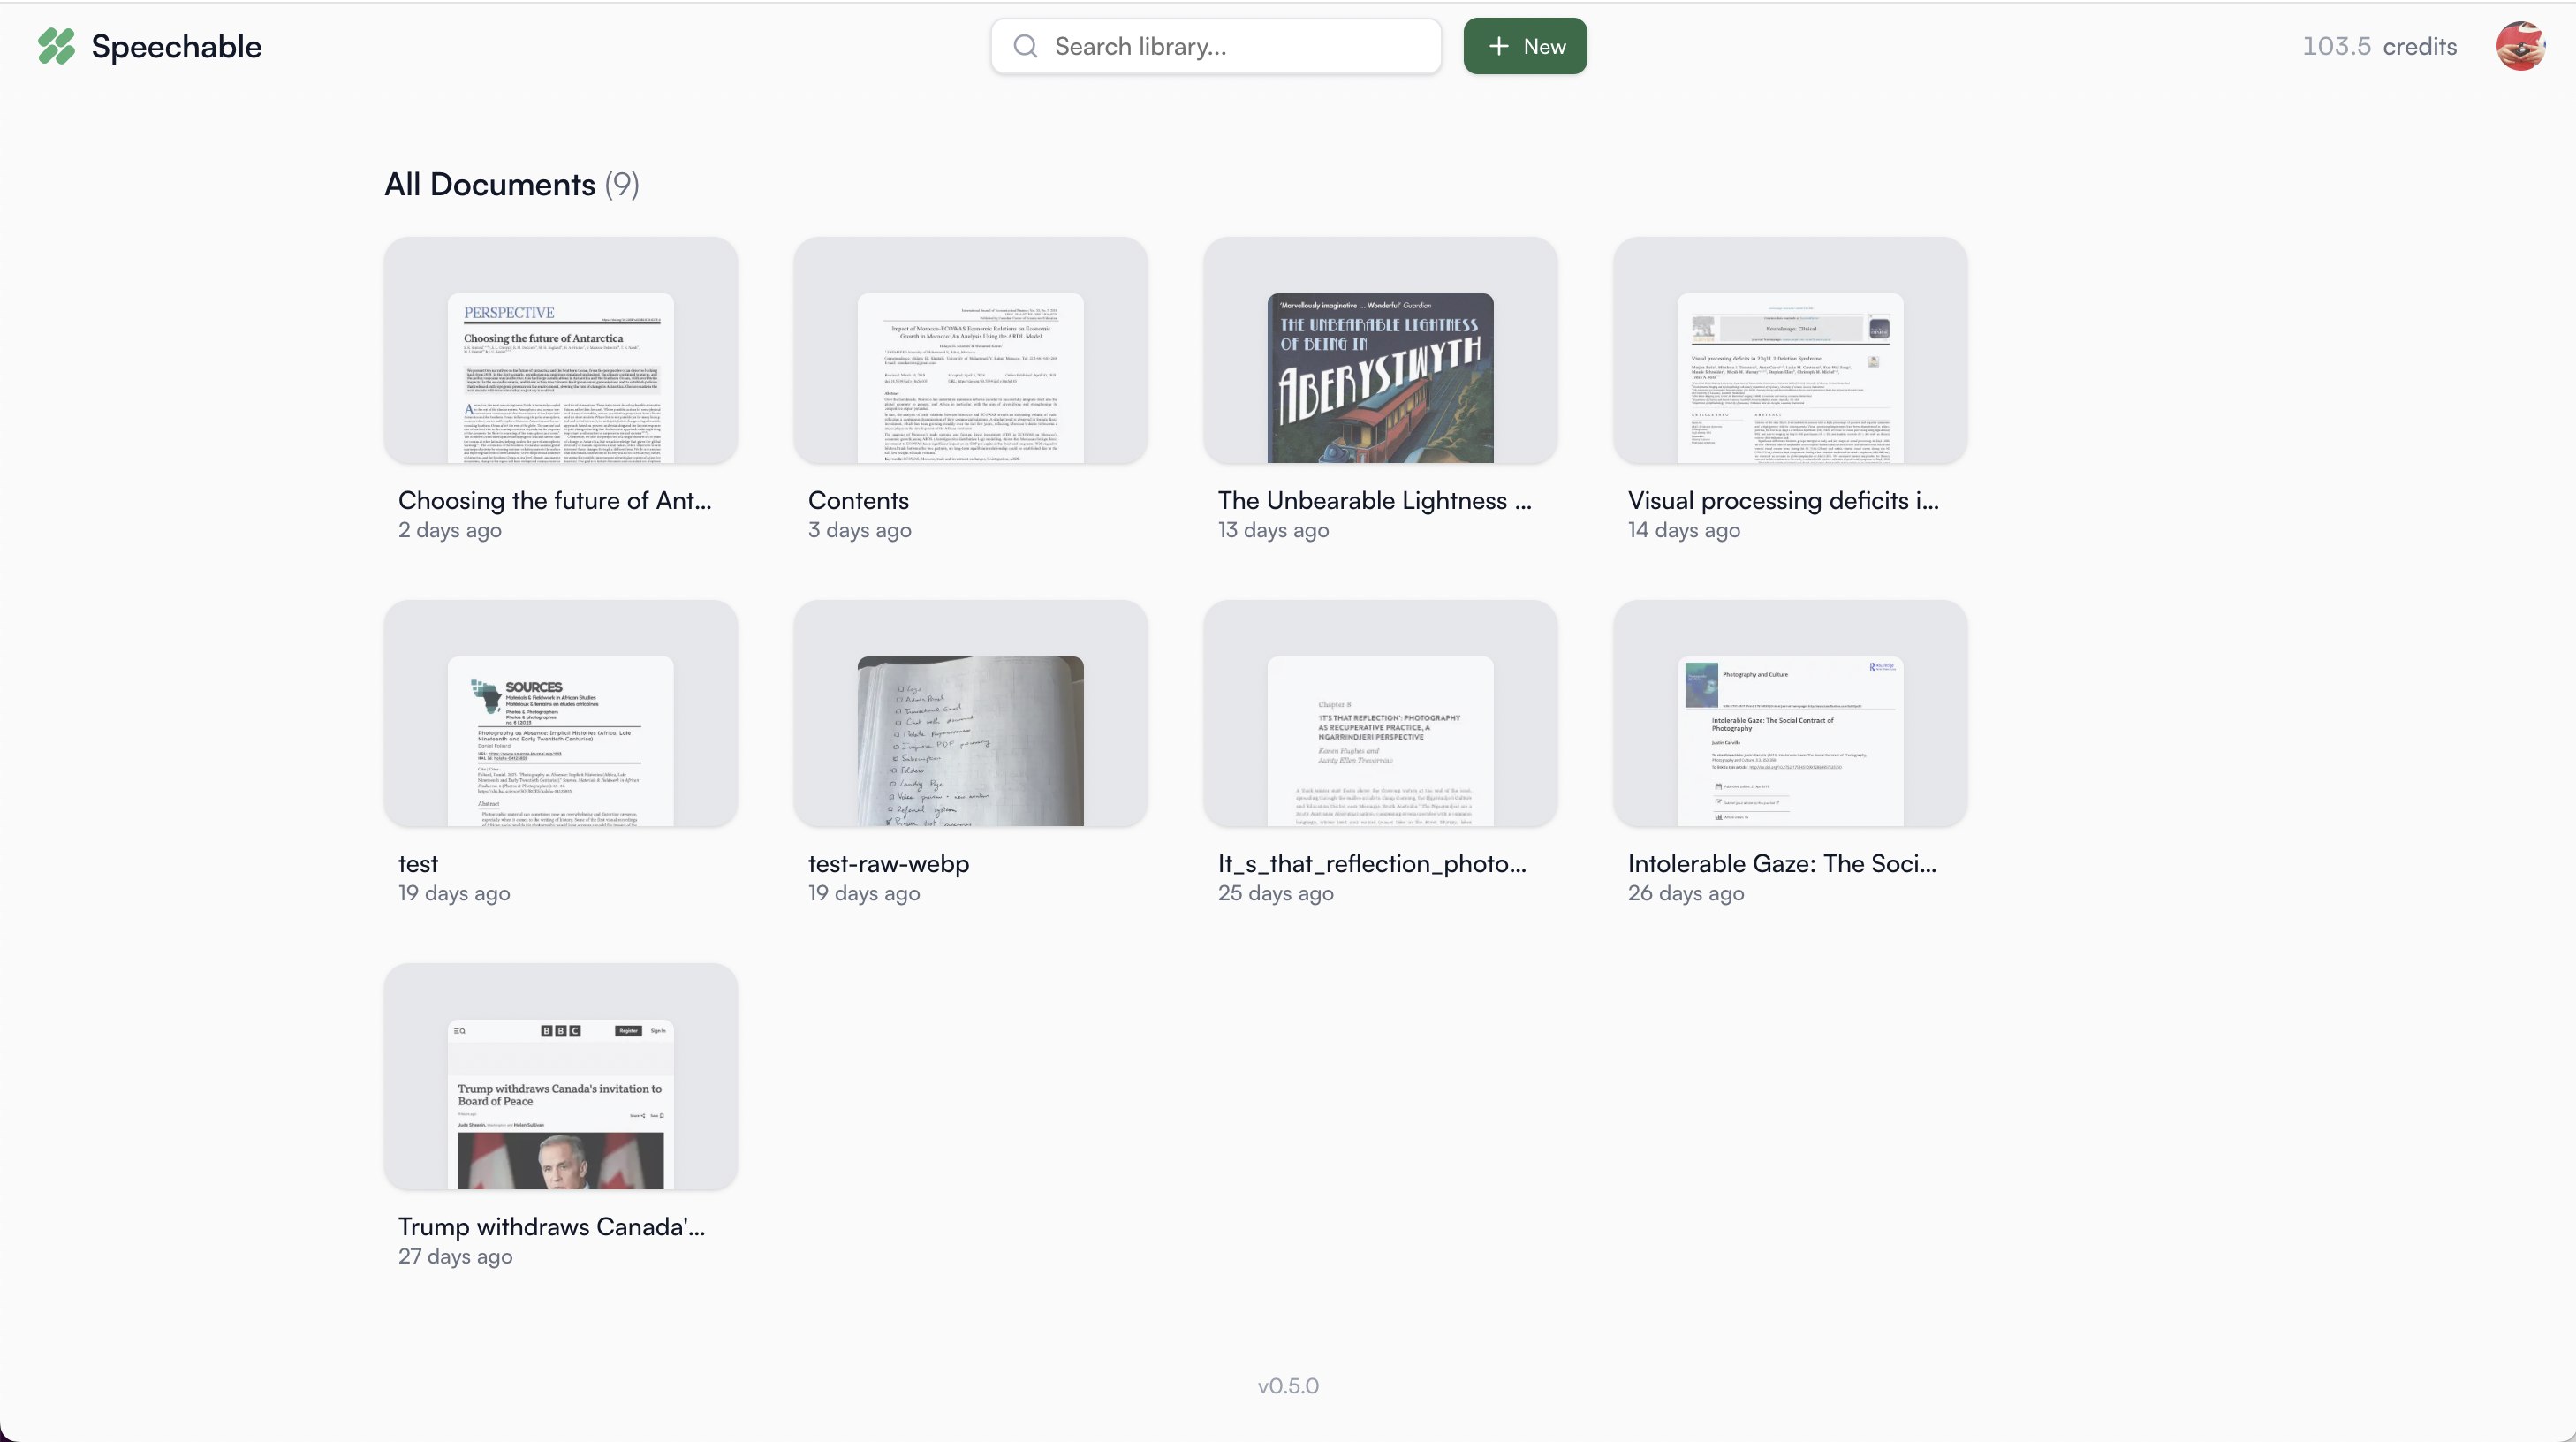Viewport: 2576px width, 1442px height.
Task: Click the 'Choosing the future of Ant...' title
Action: click(x=556, y=501)
